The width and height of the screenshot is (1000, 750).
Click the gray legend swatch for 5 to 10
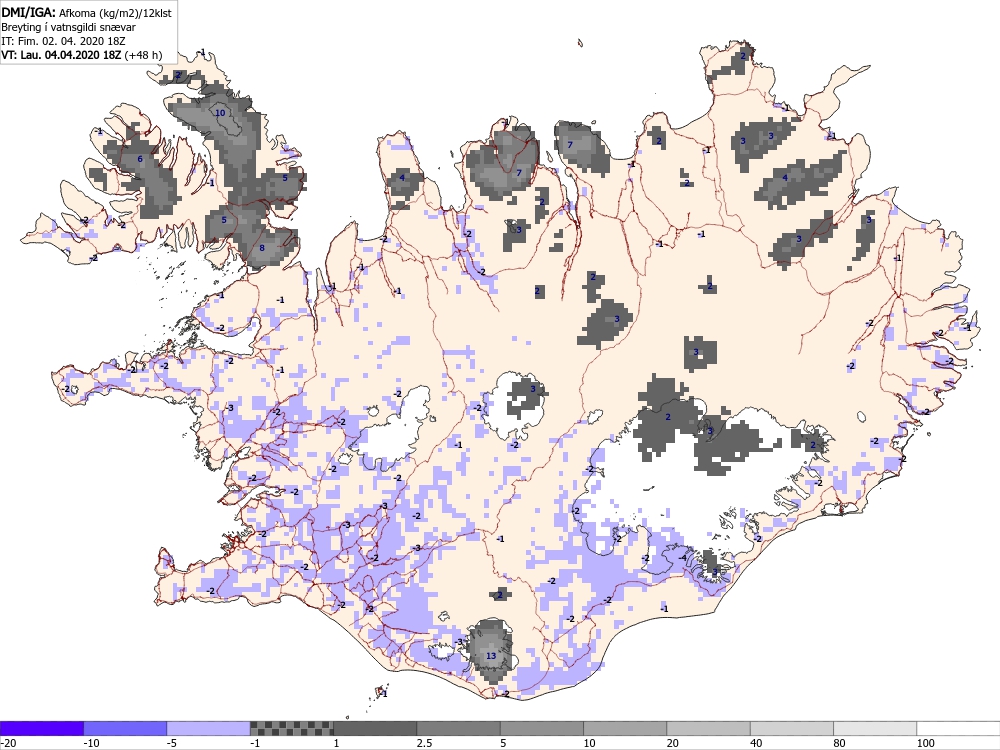click(x=542, y=728)
